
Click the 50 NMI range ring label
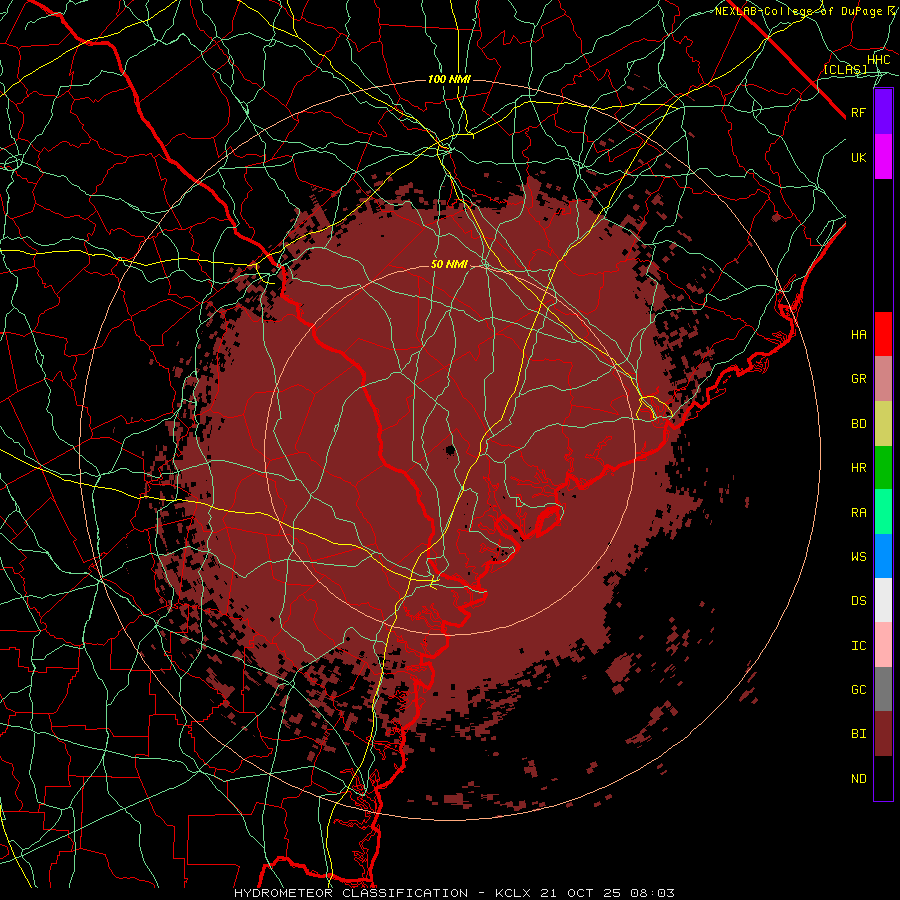coord(449,265)
